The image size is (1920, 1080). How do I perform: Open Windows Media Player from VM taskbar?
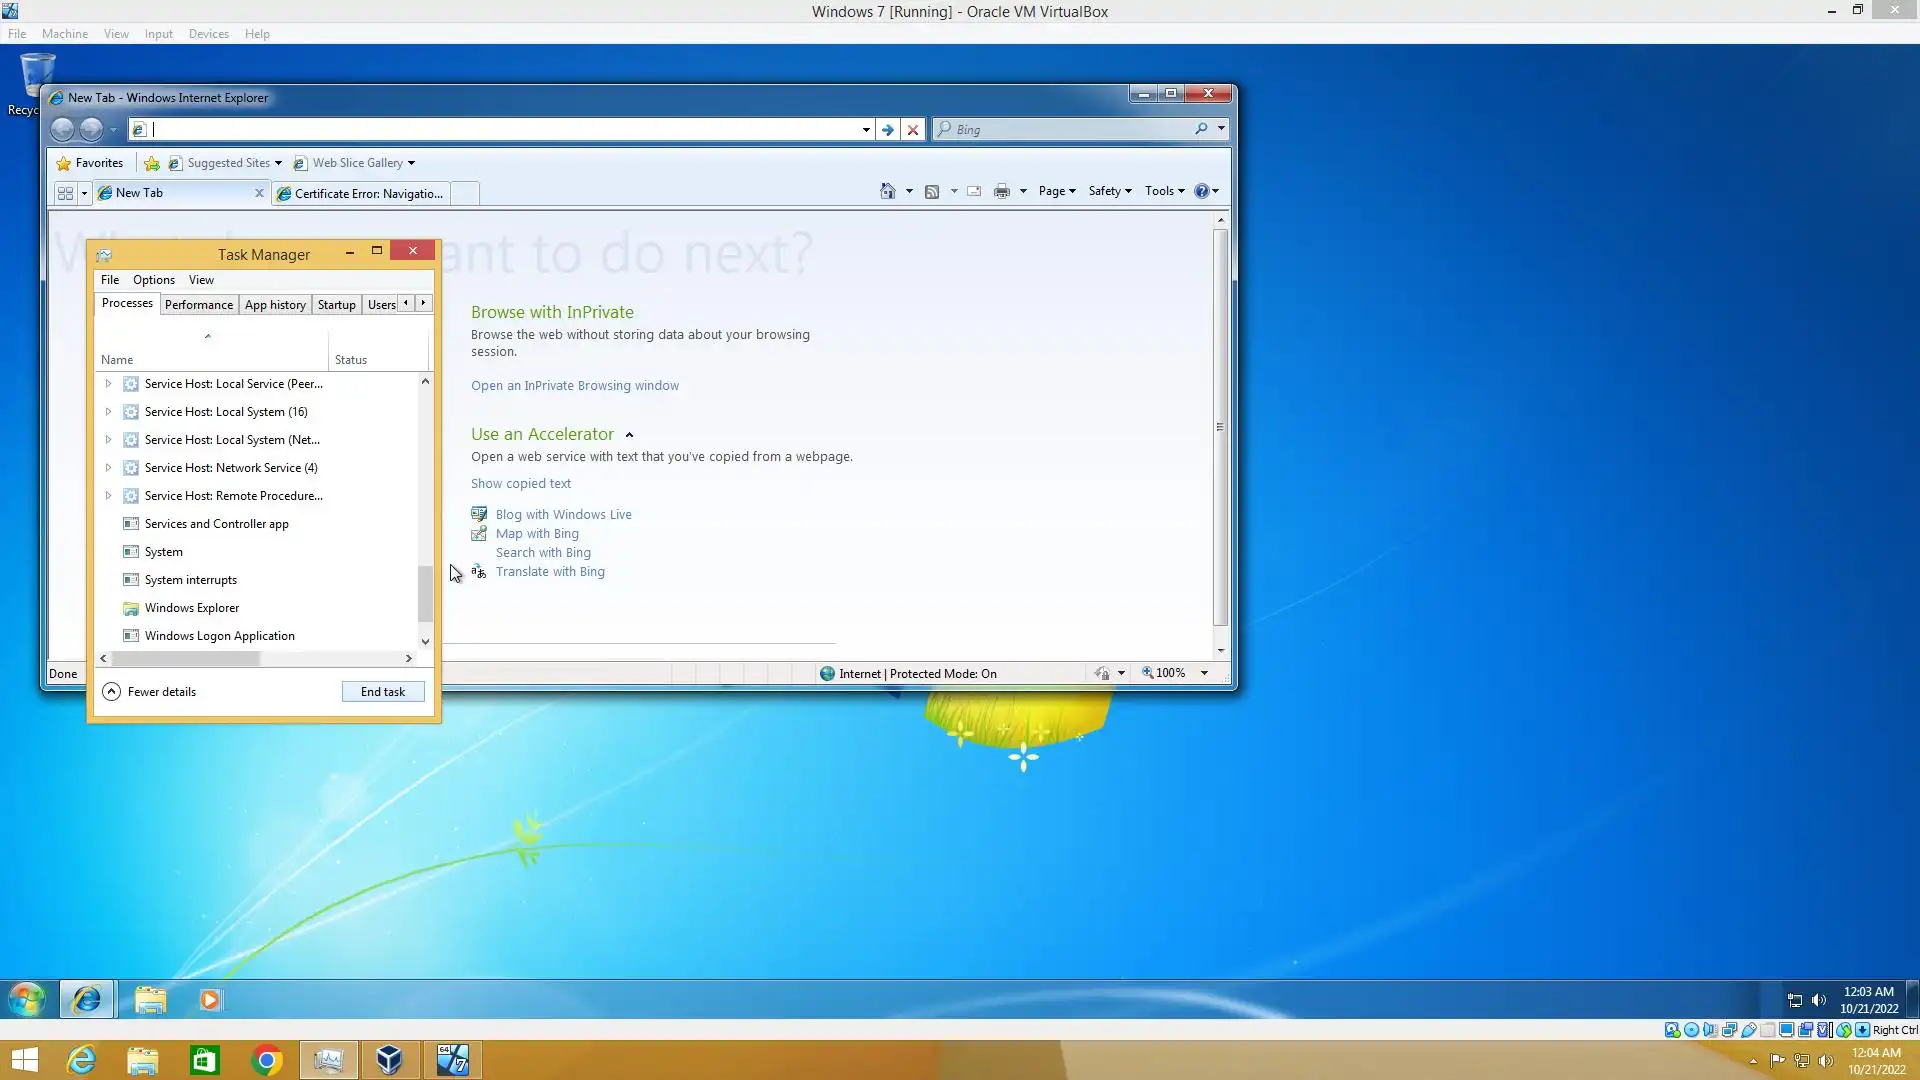click(210, 999)
